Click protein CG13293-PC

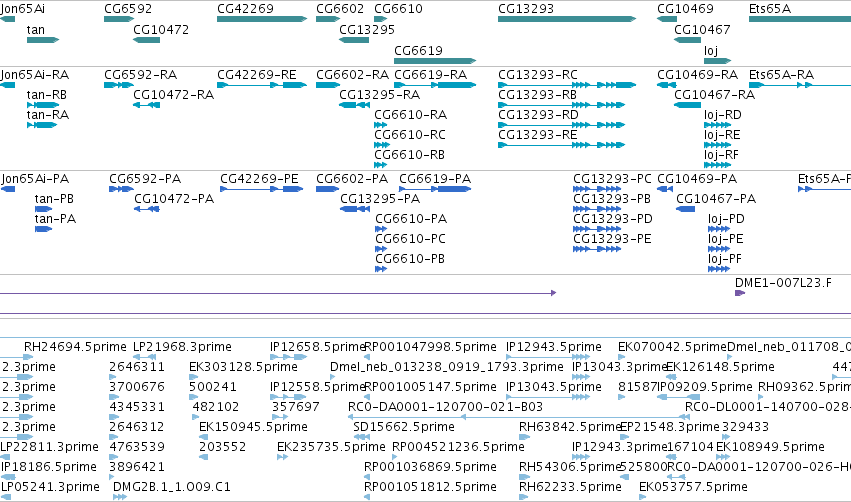612,179
